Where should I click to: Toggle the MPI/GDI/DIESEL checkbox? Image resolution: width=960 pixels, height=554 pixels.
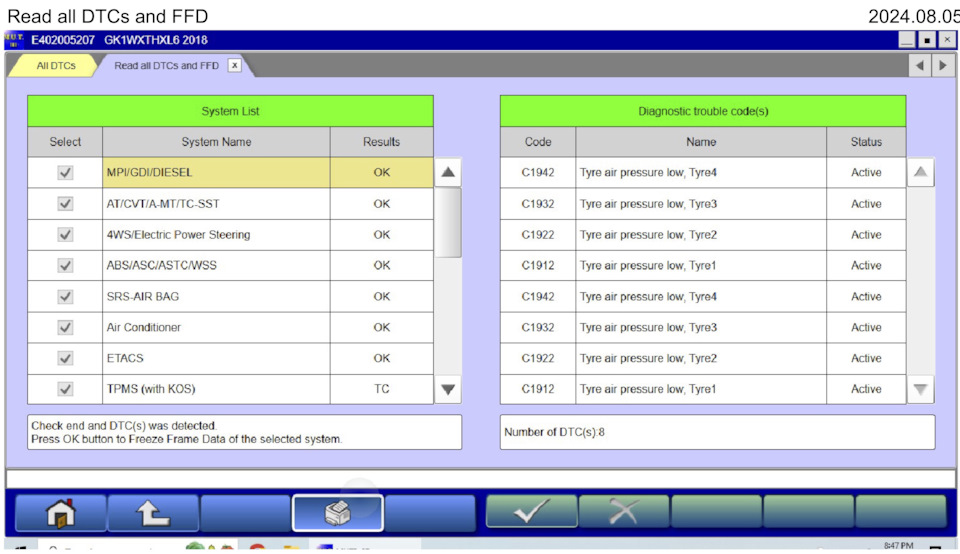point(65,173)
